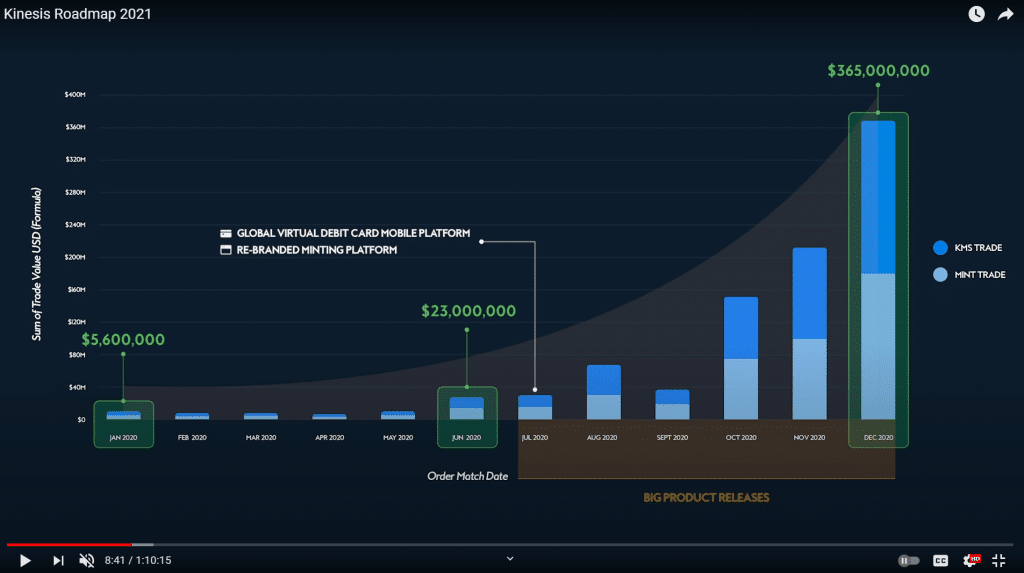Open video settings gear
This screenshot has height=573, width=1024.
click(971, 560)
